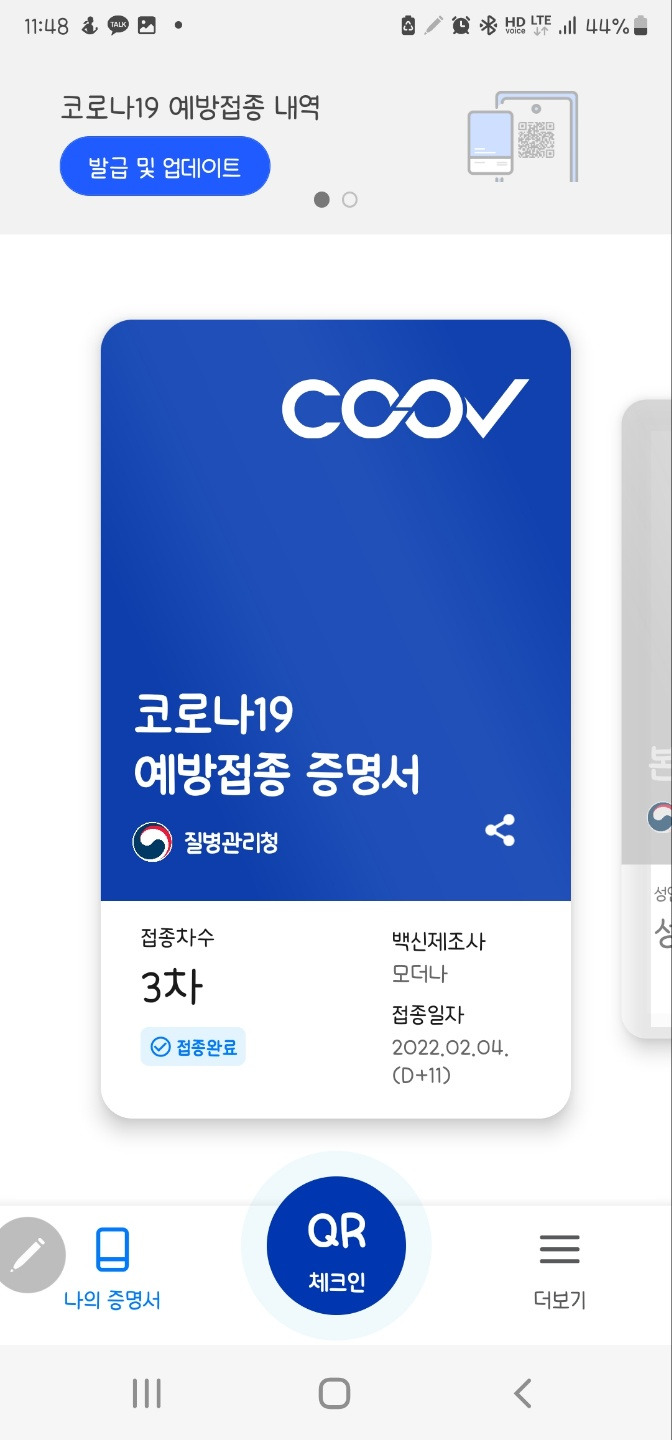Tap the 질병관리청 emblem icon
The height and width of the screenshot is (1440, 672).
152,842
